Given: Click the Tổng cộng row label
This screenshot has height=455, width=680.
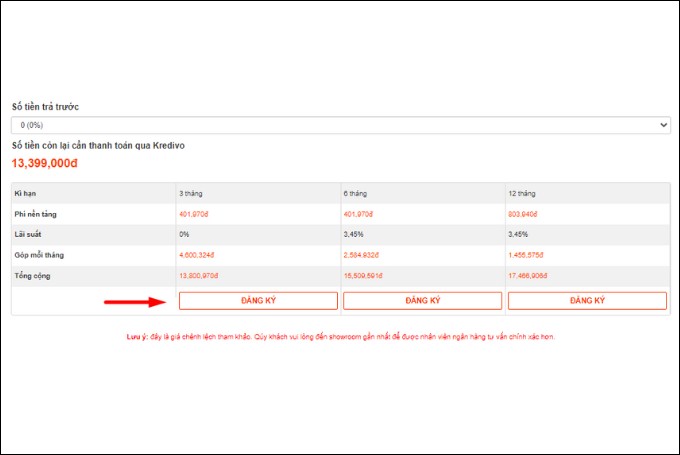Looking at the screenshot, I should coord(32,276).
